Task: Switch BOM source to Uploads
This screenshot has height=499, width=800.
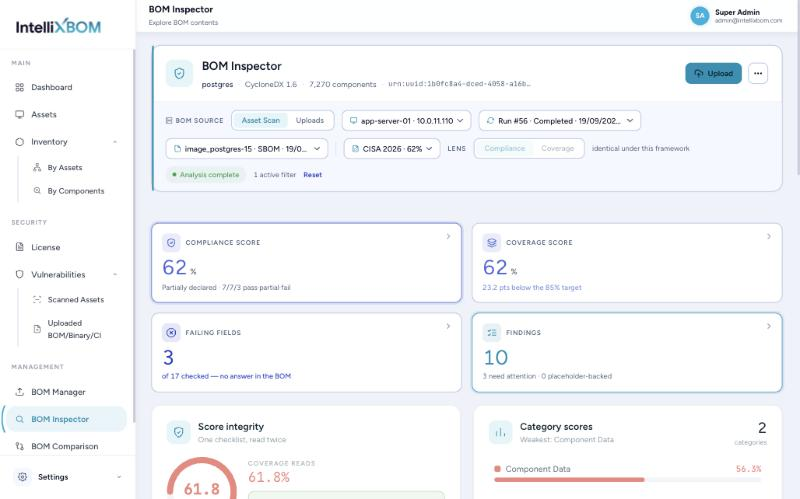Action: click(310, 120)
